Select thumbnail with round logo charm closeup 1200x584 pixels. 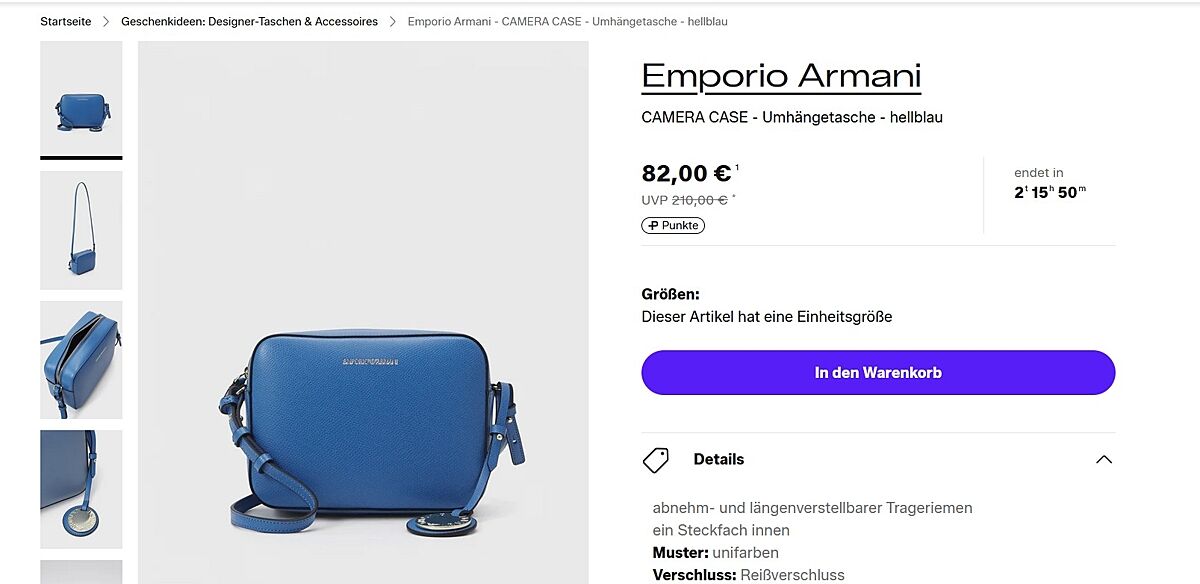click(81, 489)
